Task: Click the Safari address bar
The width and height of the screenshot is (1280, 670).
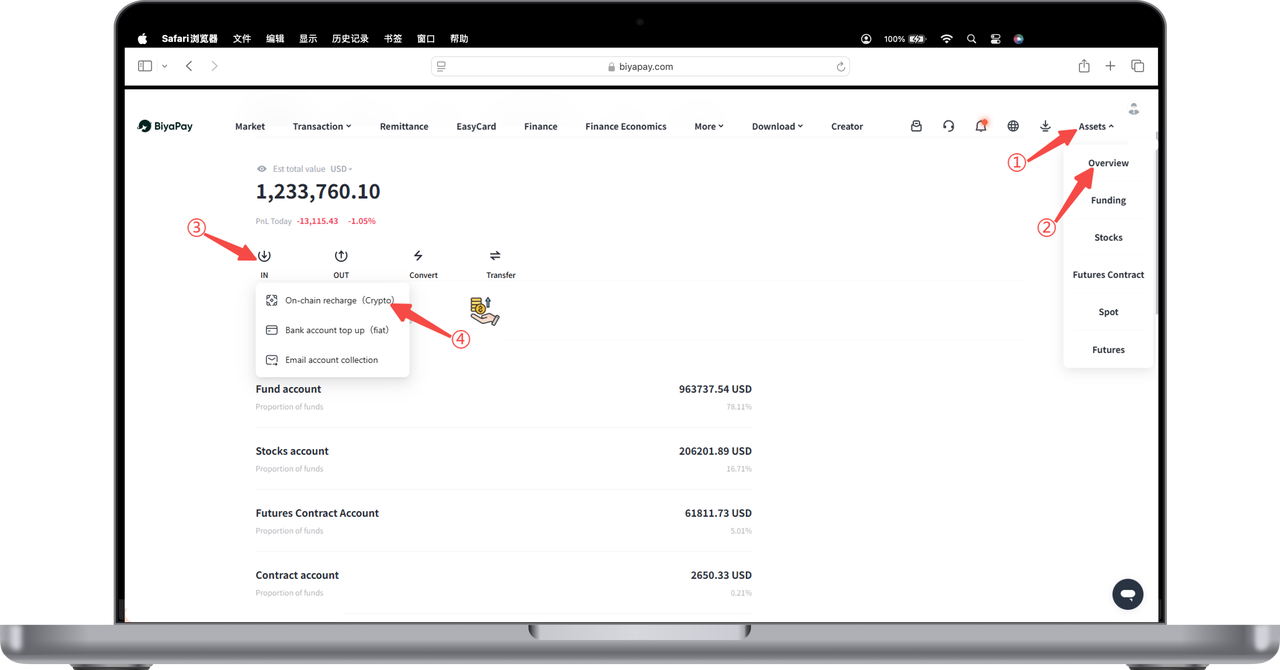Action: [x=640, y=66]
